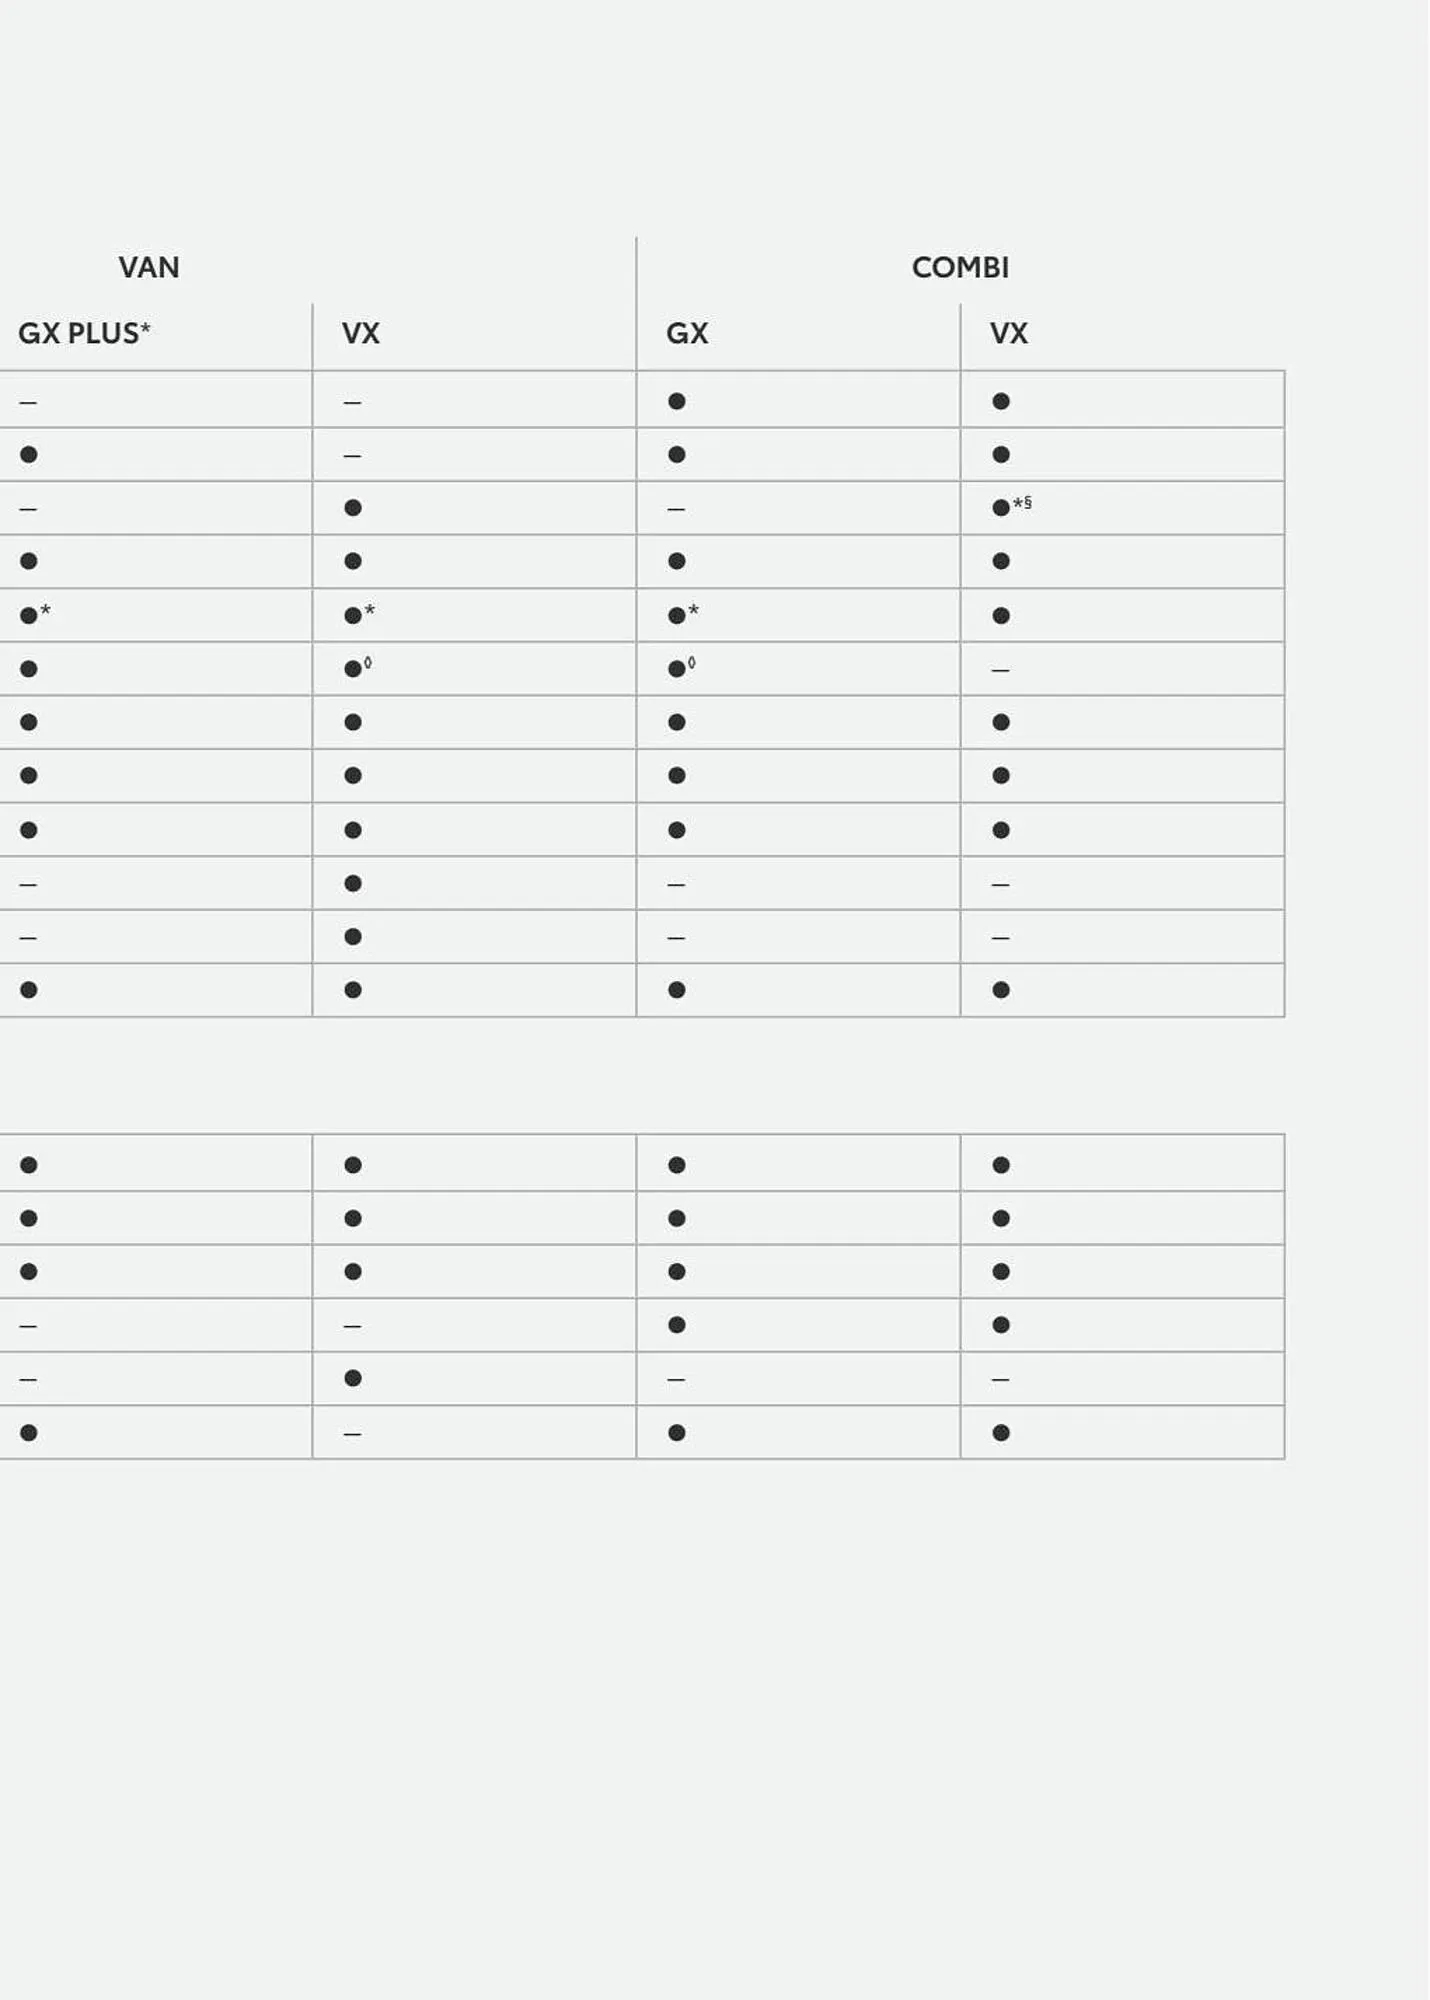
Task: Click first-row dash under VAN VX header
Action: [352, 402]
